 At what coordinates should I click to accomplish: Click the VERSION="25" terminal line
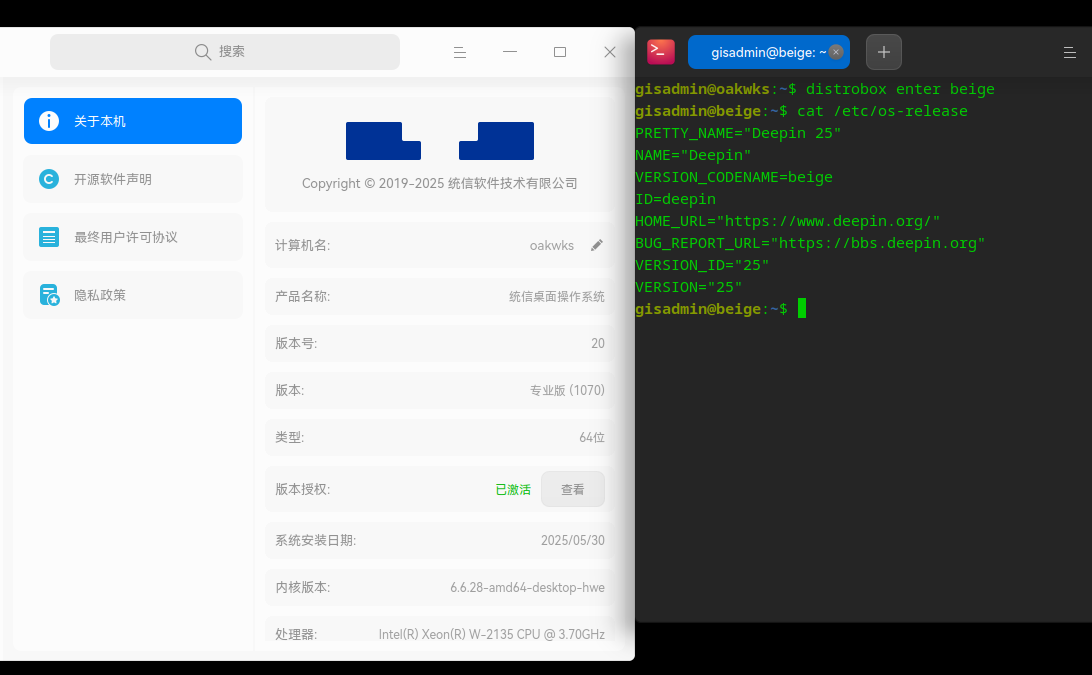point(689,287)
